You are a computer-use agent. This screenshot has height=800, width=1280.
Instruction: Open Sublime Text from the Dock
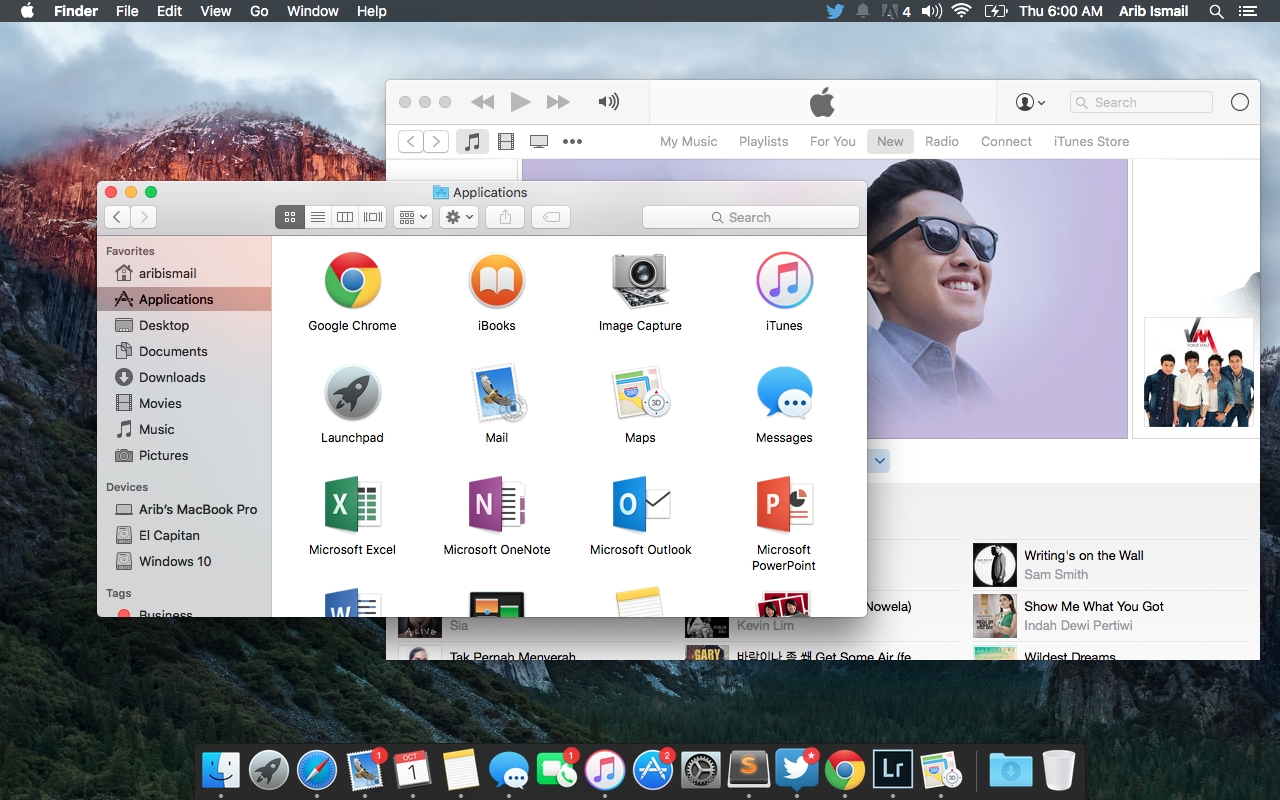point(749,770)
